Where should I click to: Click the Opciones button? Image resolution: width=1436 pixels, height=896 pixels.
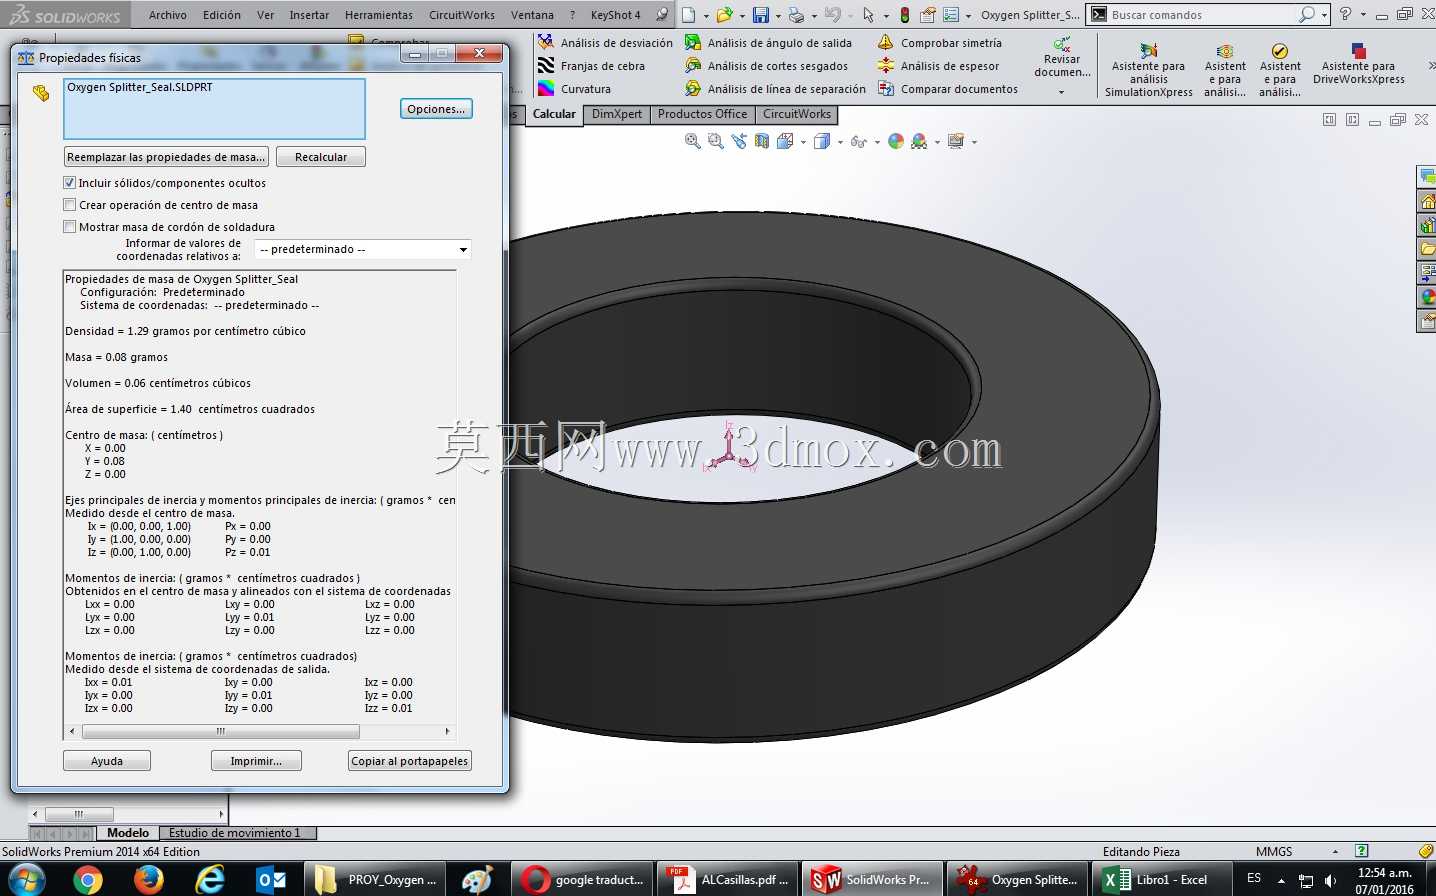click(436, 109)
